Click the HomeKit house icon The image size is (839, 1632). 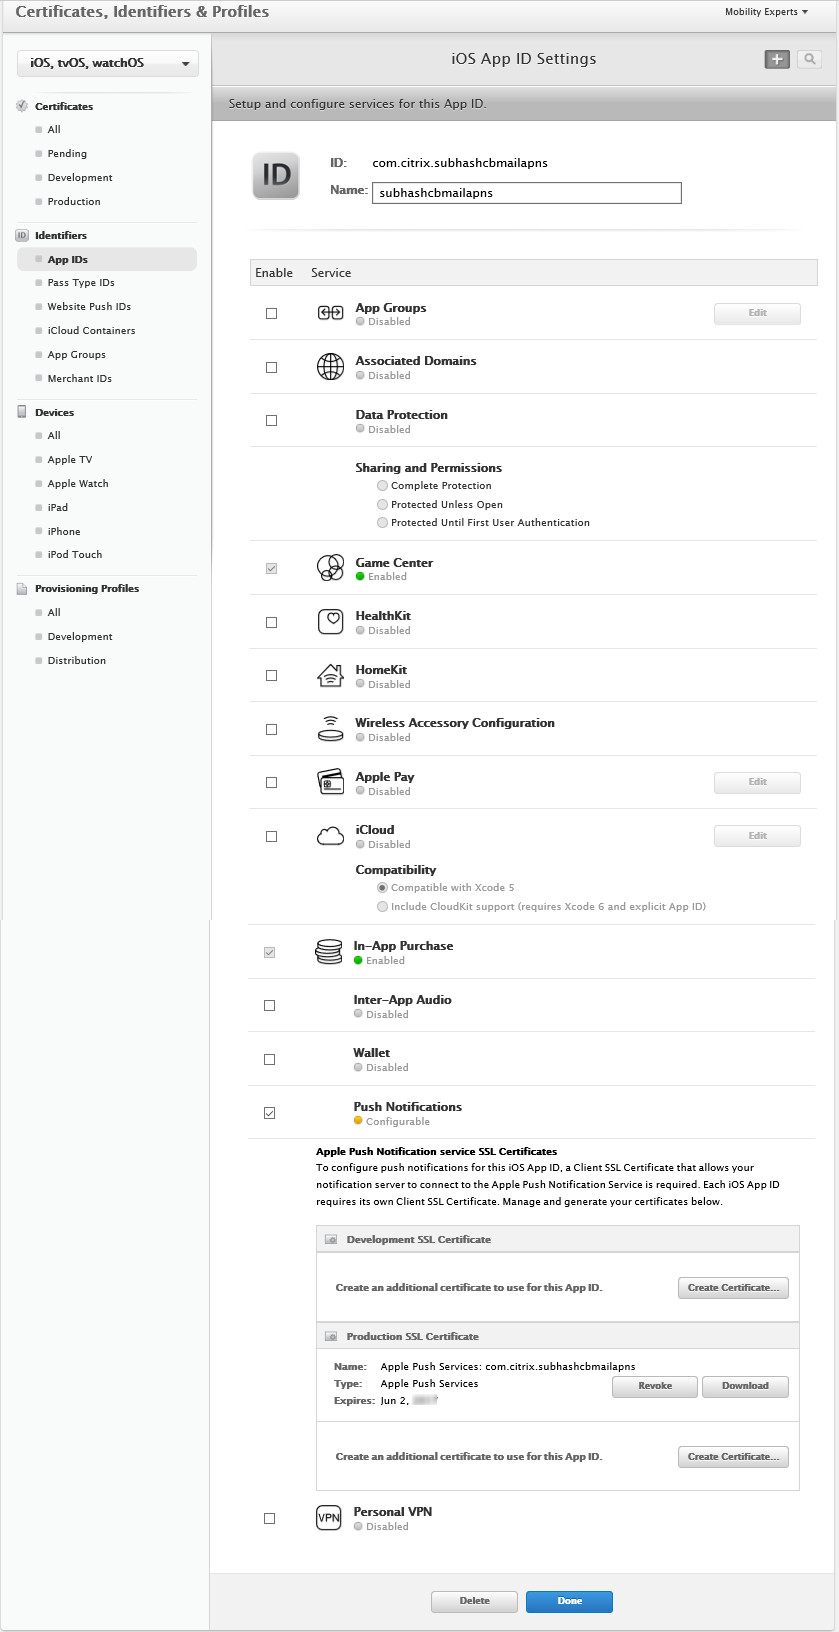click(330, 676)
